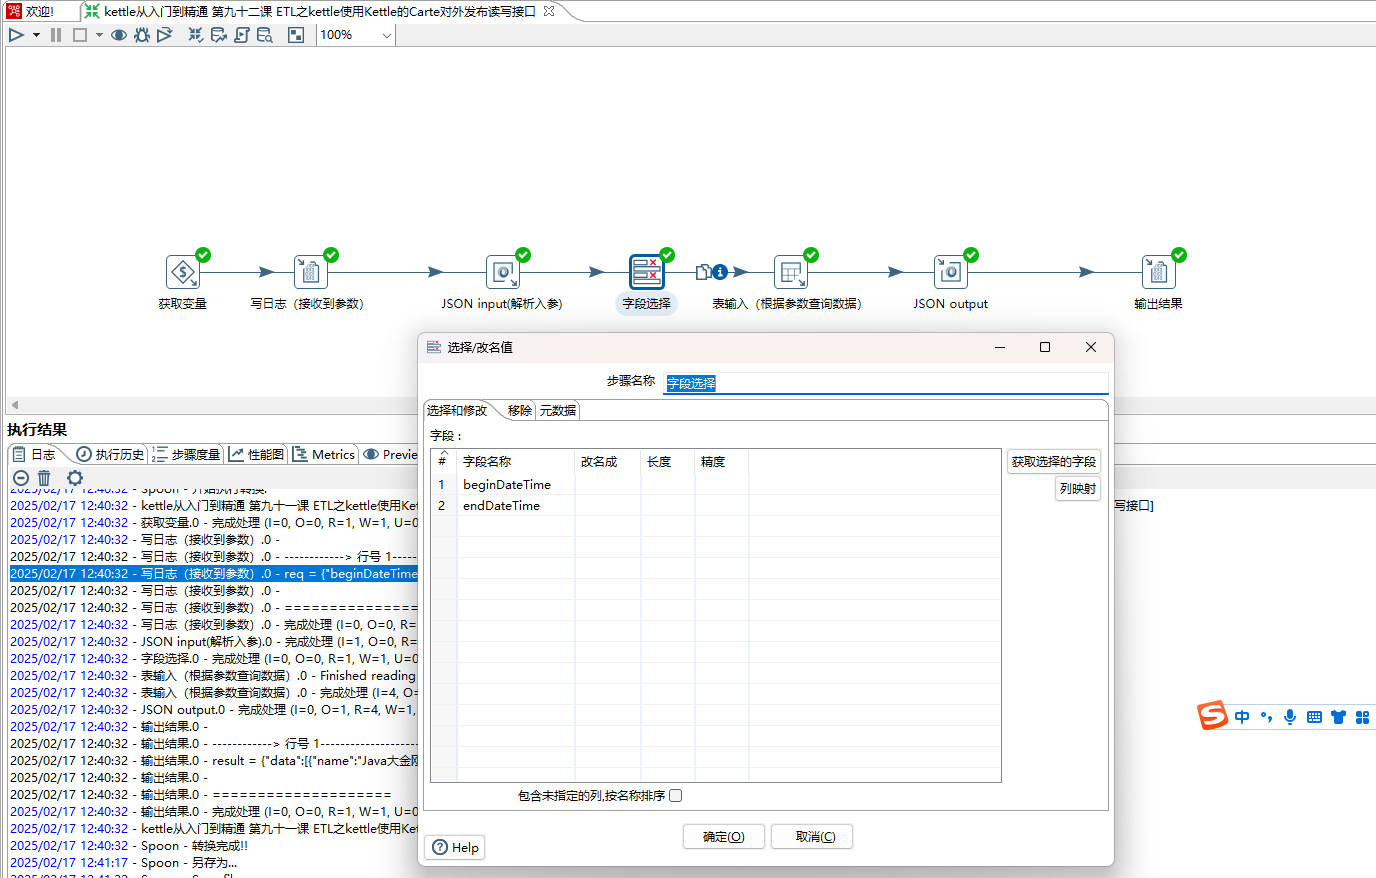Click the Sogou input method S icon
The height and width of the screenshot is (878, 1376).
[x=1212, y=715]
